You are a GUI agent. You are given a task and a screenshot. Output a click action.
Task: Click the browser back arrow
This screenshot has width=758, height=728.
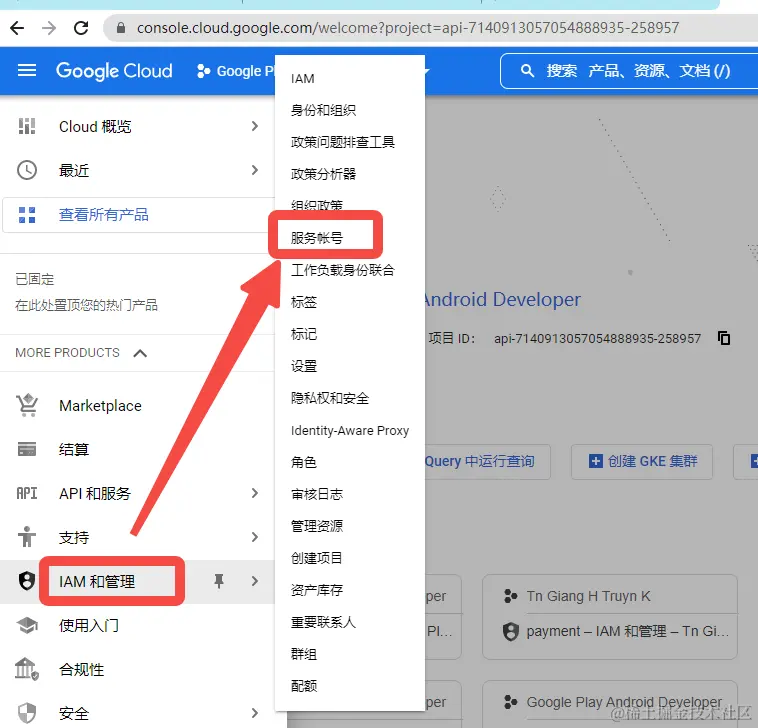point(17,28)
